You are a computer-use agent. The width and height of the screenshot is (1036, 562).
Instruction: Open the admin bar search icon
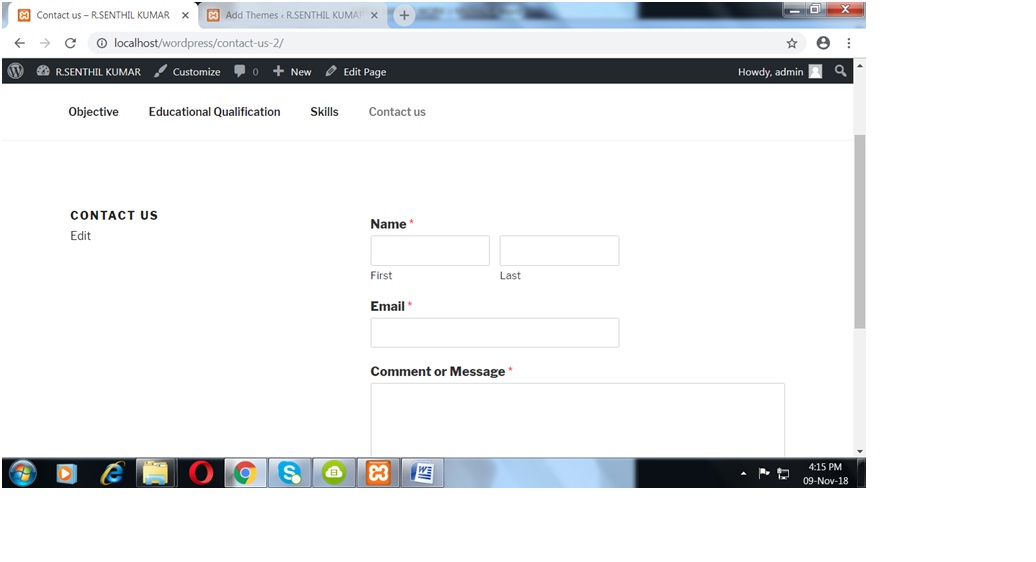click(840, 71)
